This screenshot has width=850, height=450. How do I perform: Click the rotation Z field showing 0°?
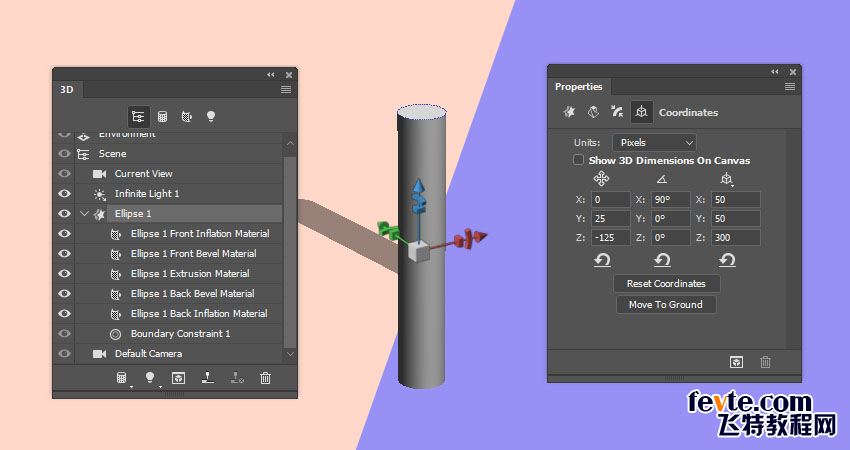[x=671, y=237]
